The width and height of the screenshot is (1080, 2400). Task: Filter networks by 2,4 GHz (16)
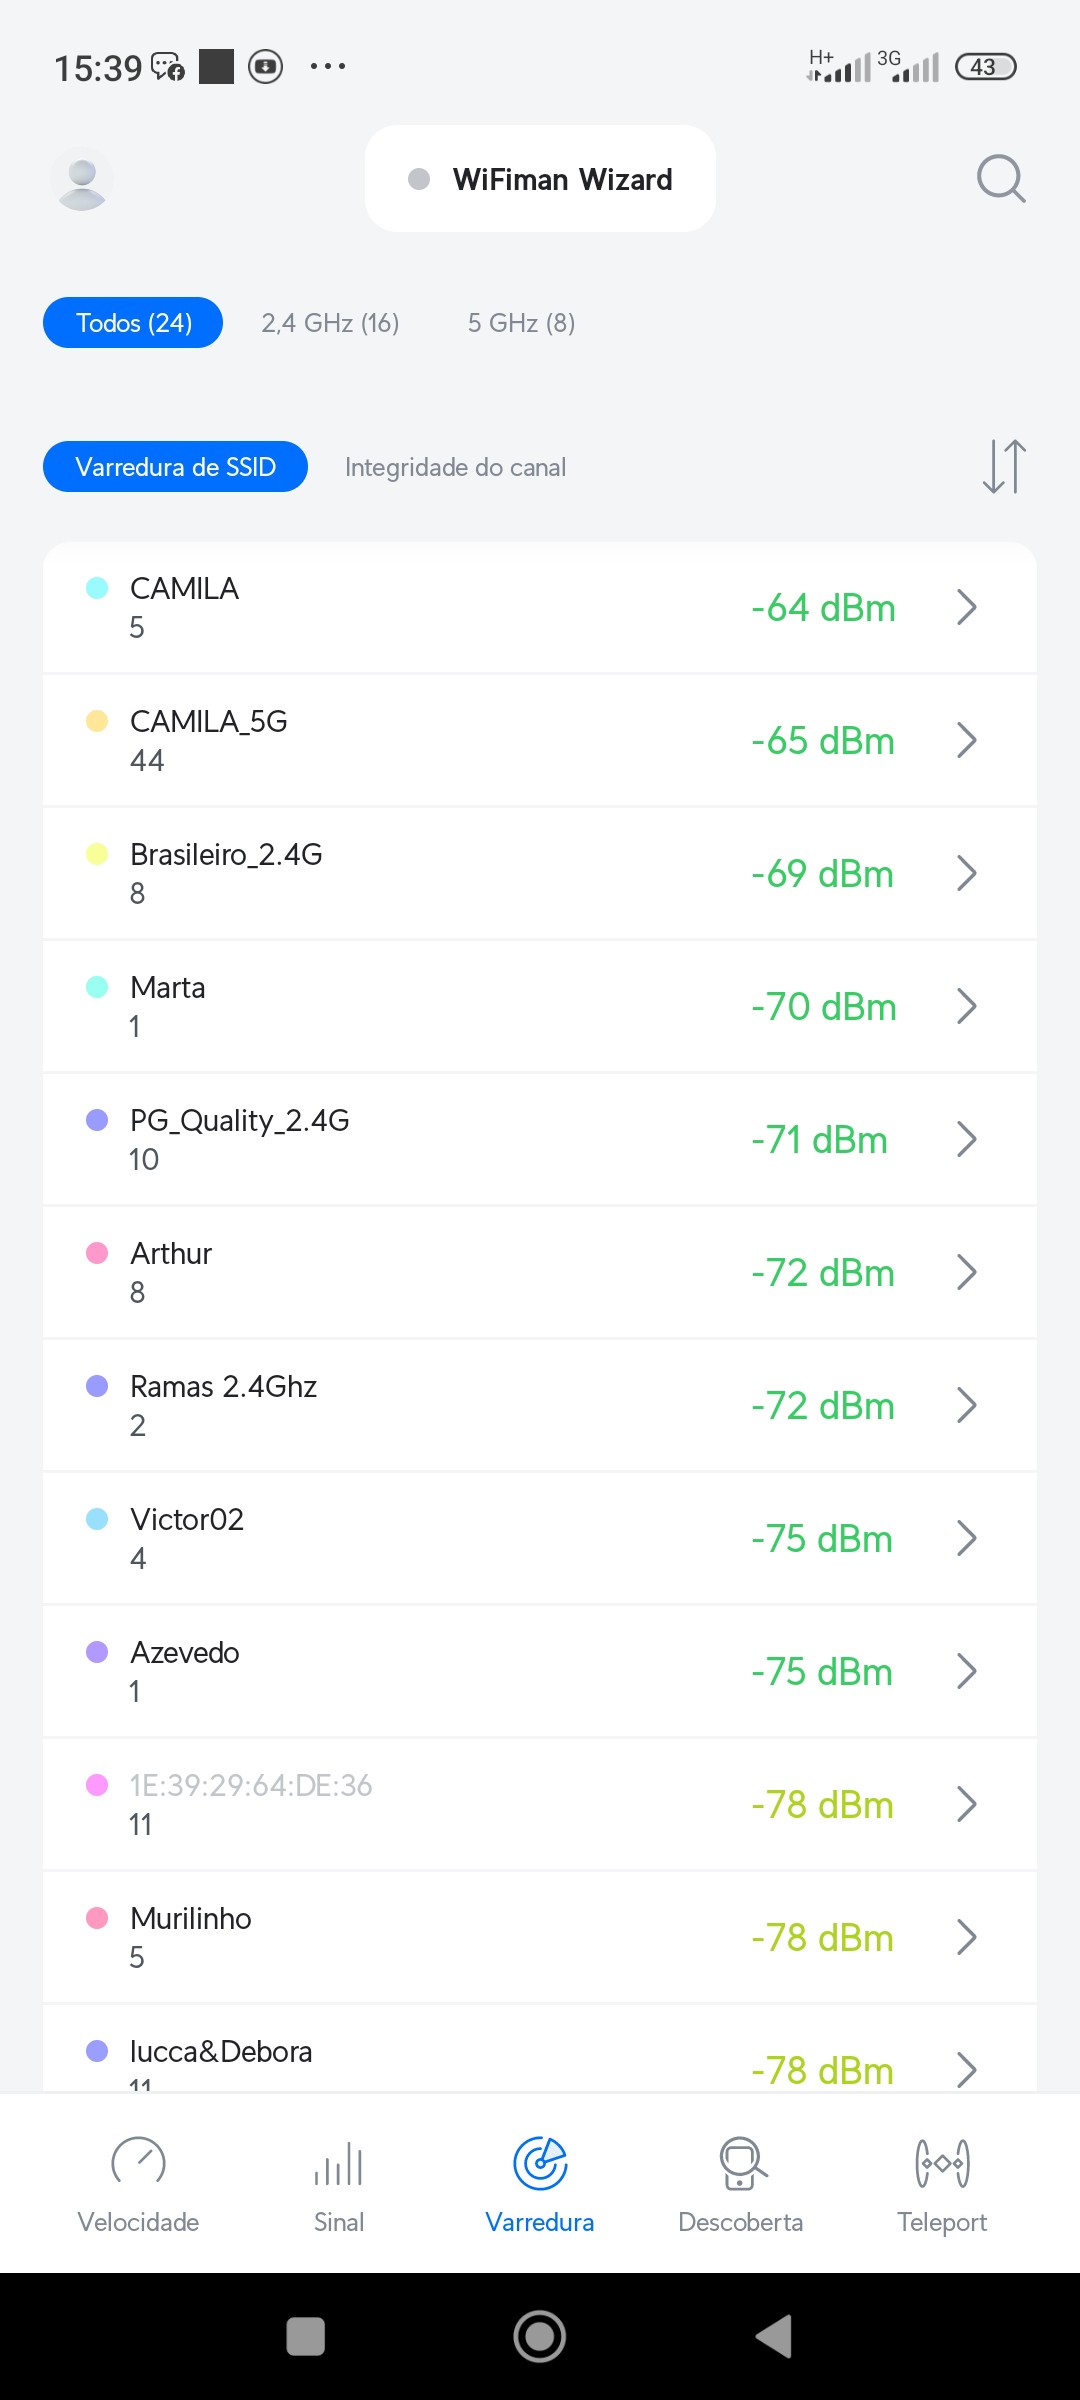(x=330, y=323)
